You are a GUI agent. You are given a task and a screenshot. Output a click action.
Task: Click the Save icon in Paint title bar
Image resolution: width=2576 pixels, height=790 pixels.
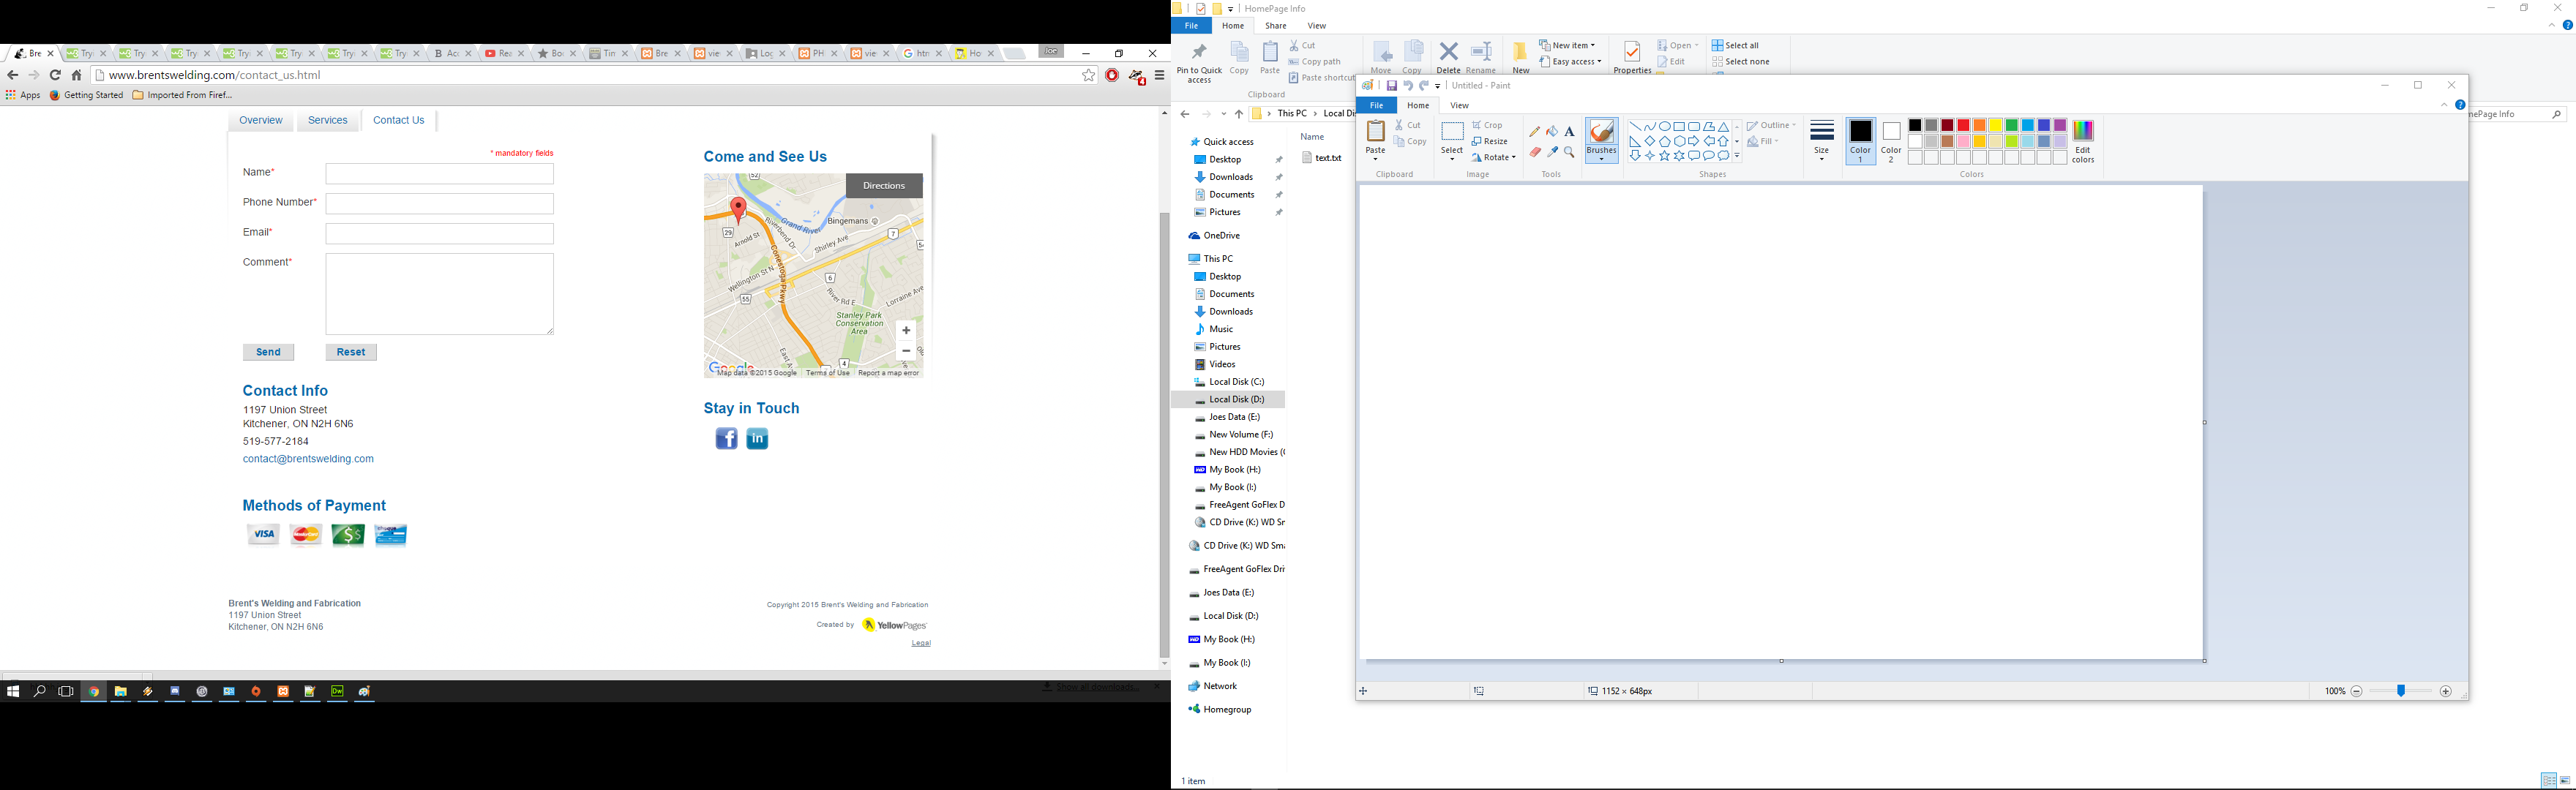(1391, 86)
